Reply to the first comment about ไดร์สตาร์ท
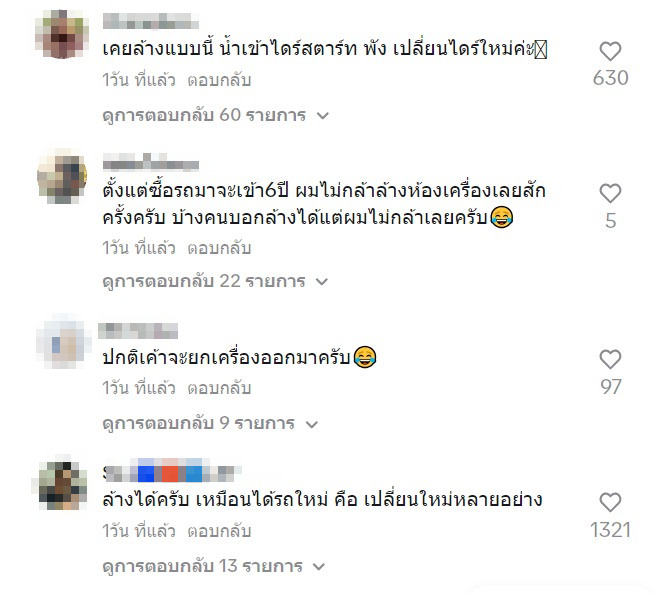This screenshot has width=660, height=593. [x=219, y=80]
